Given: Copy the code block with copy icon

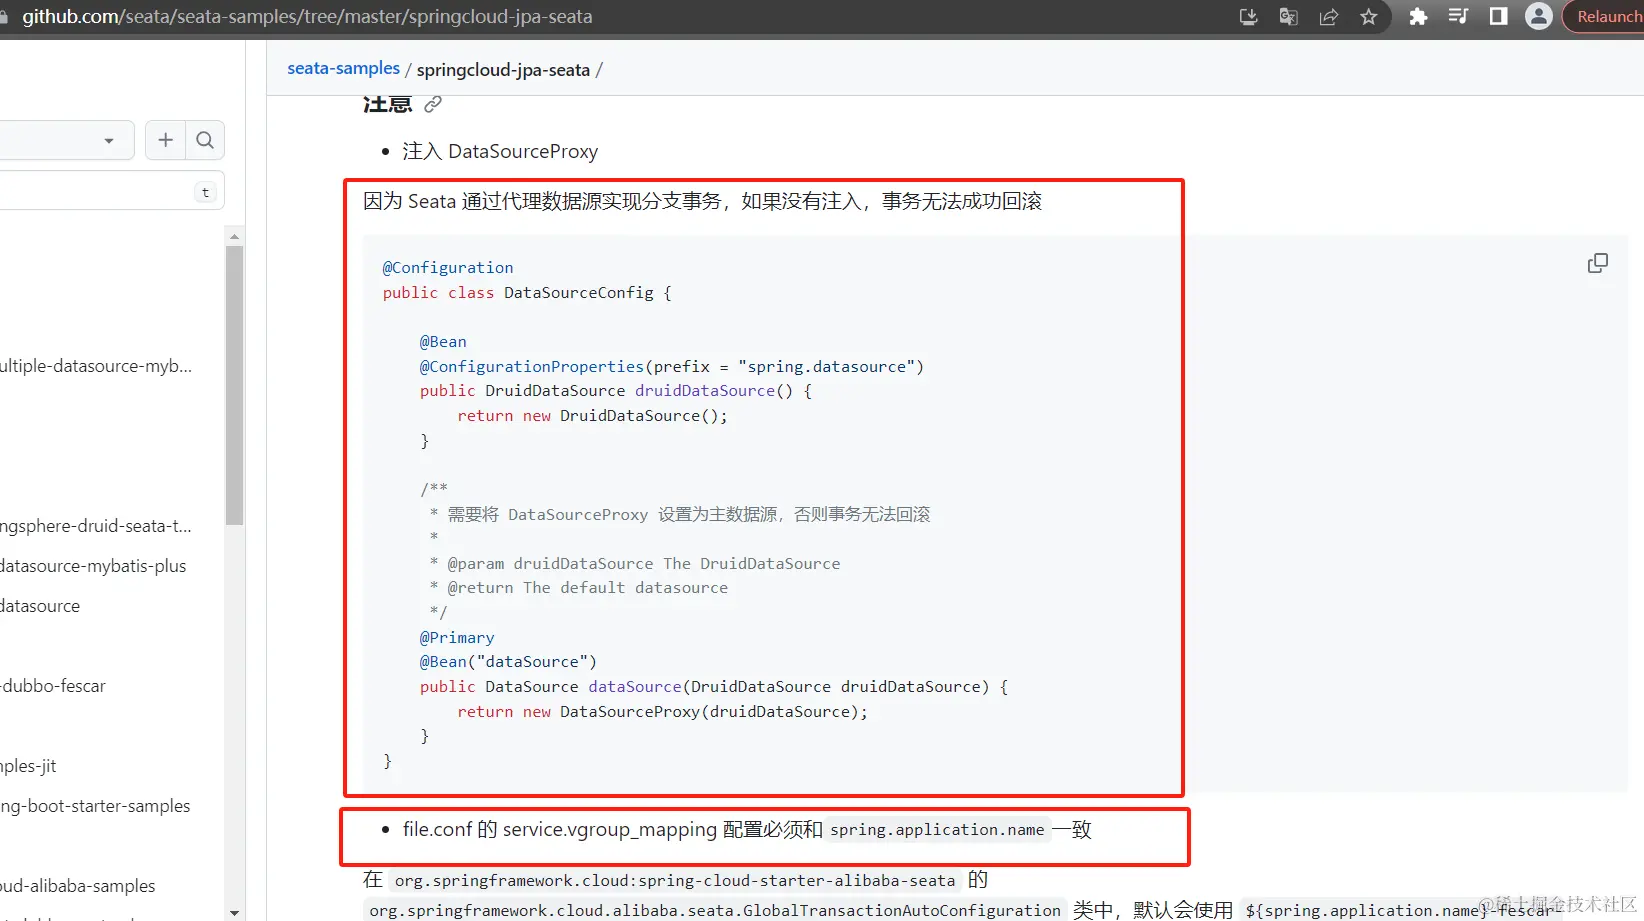Looking at the screenshot, I should [1598, 263].
